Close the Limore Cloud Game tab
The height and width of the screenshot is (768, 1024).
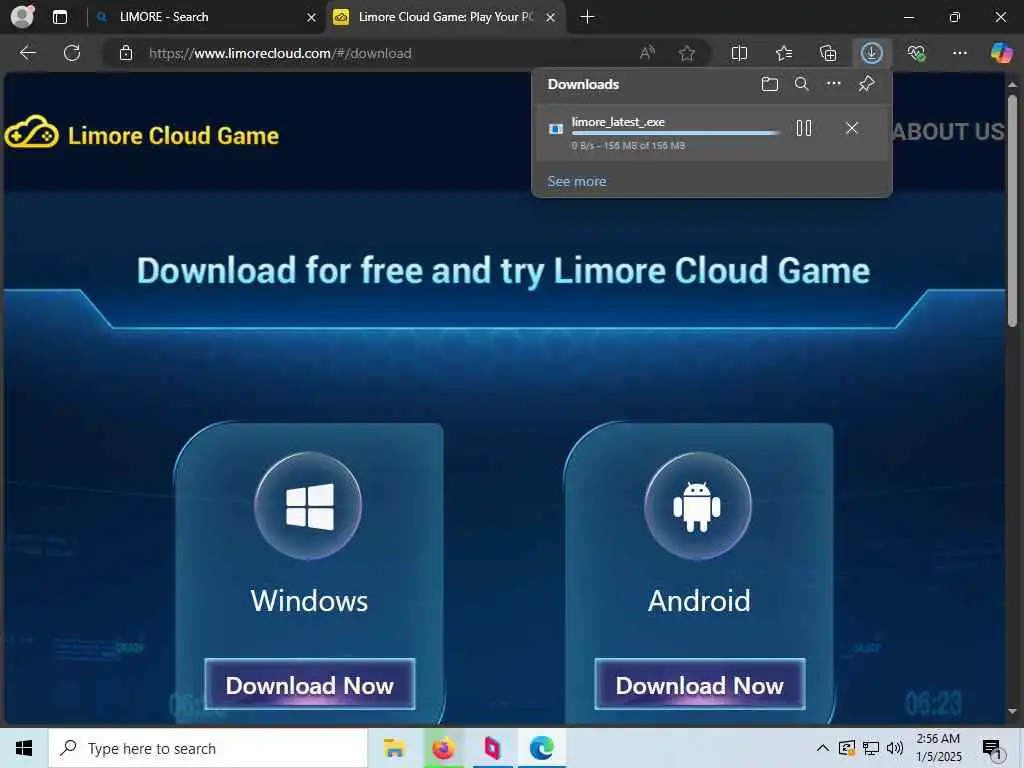point(551,18)
